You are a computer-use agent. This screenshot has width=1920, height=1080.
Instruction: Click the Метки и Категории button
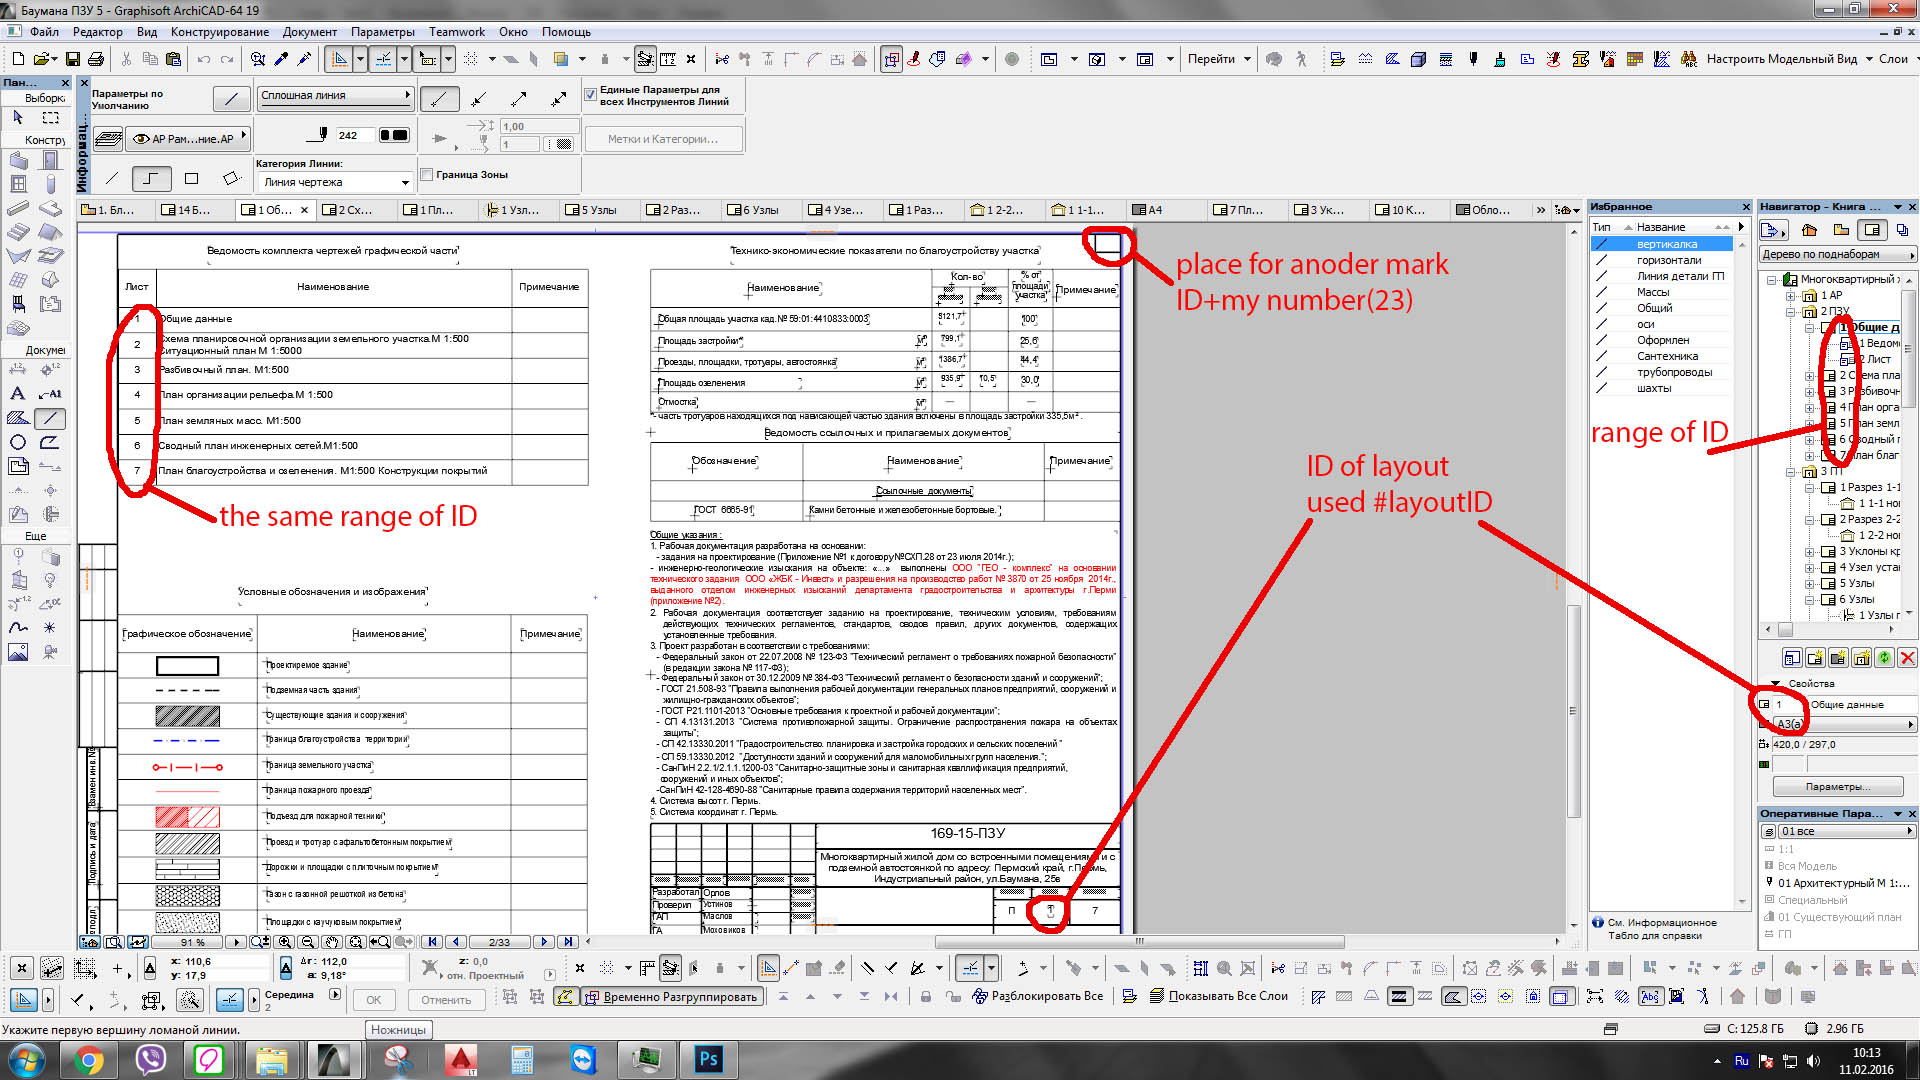coord(663,139)
